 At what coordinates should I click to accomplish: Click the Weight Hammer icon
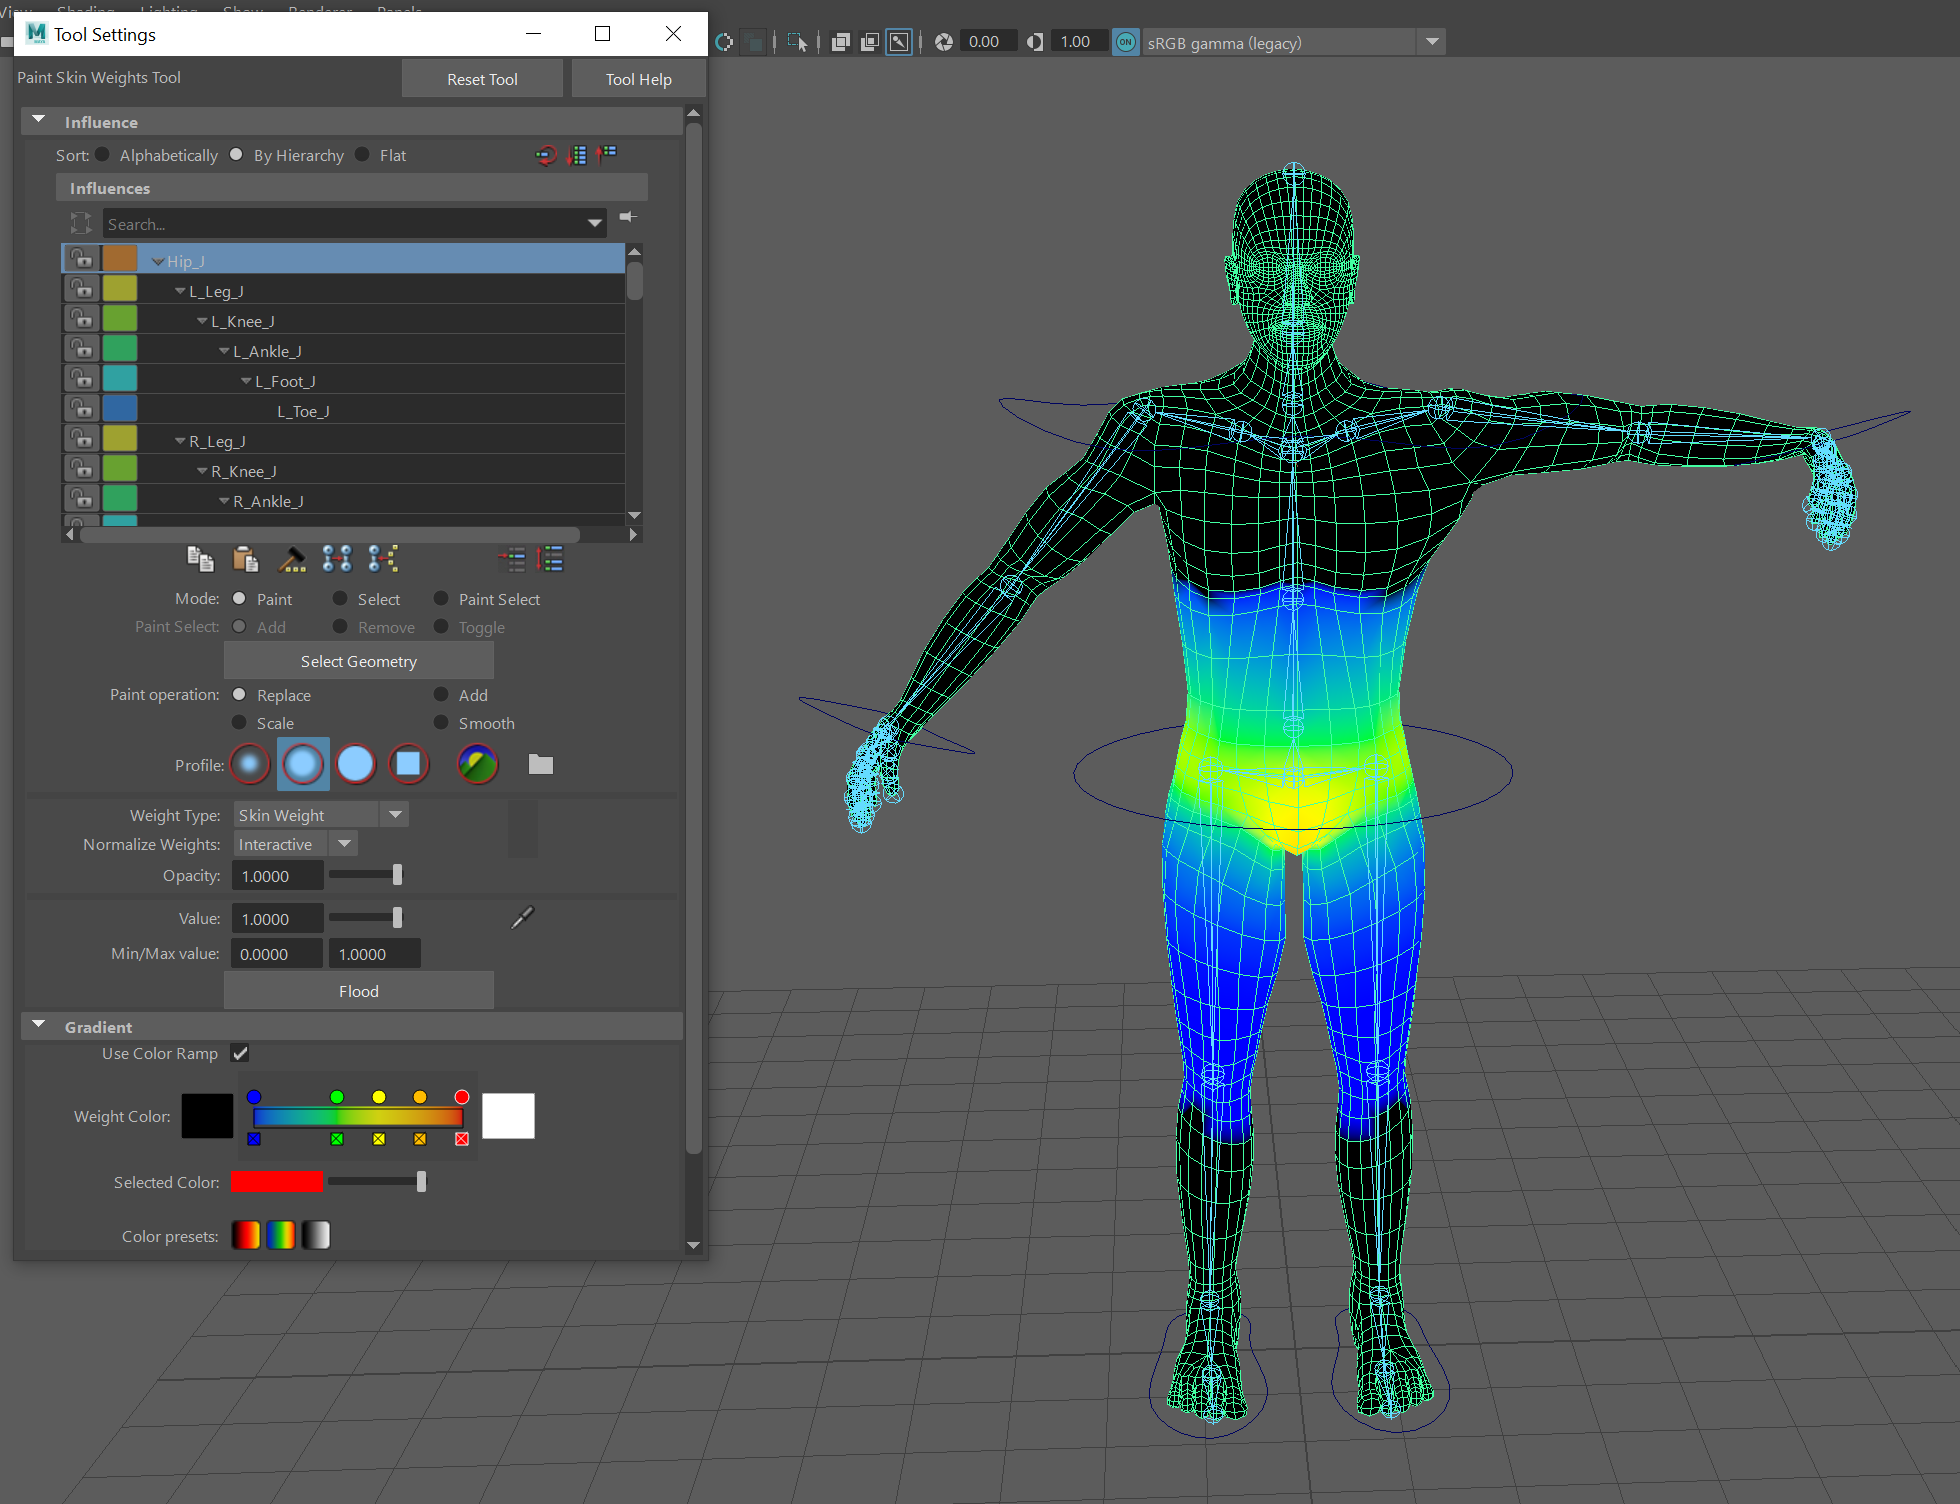pos(292,560)
